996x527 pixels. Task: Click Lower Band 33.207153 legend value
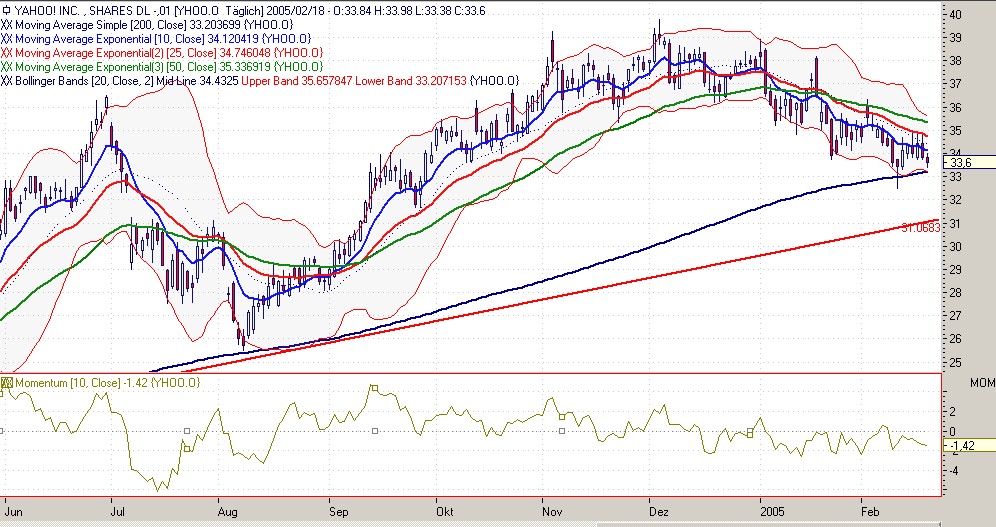pyautogui.click(x=411, y=81)
